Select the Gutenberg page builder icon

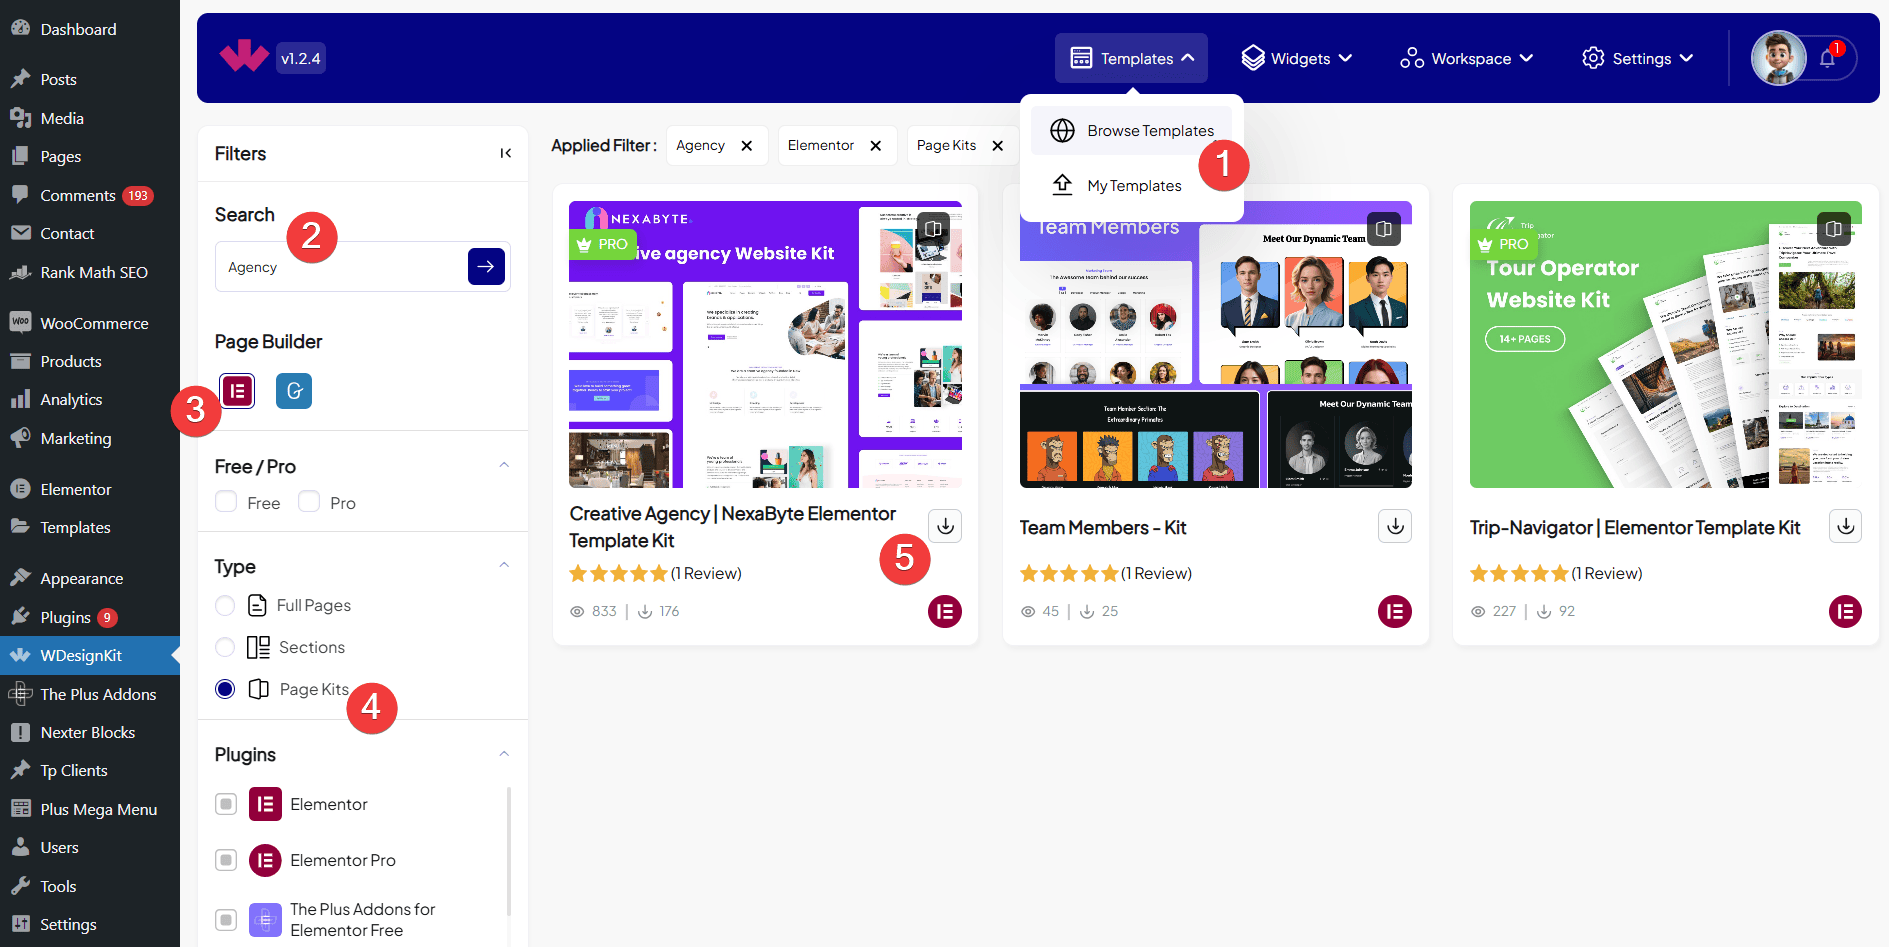294,391
